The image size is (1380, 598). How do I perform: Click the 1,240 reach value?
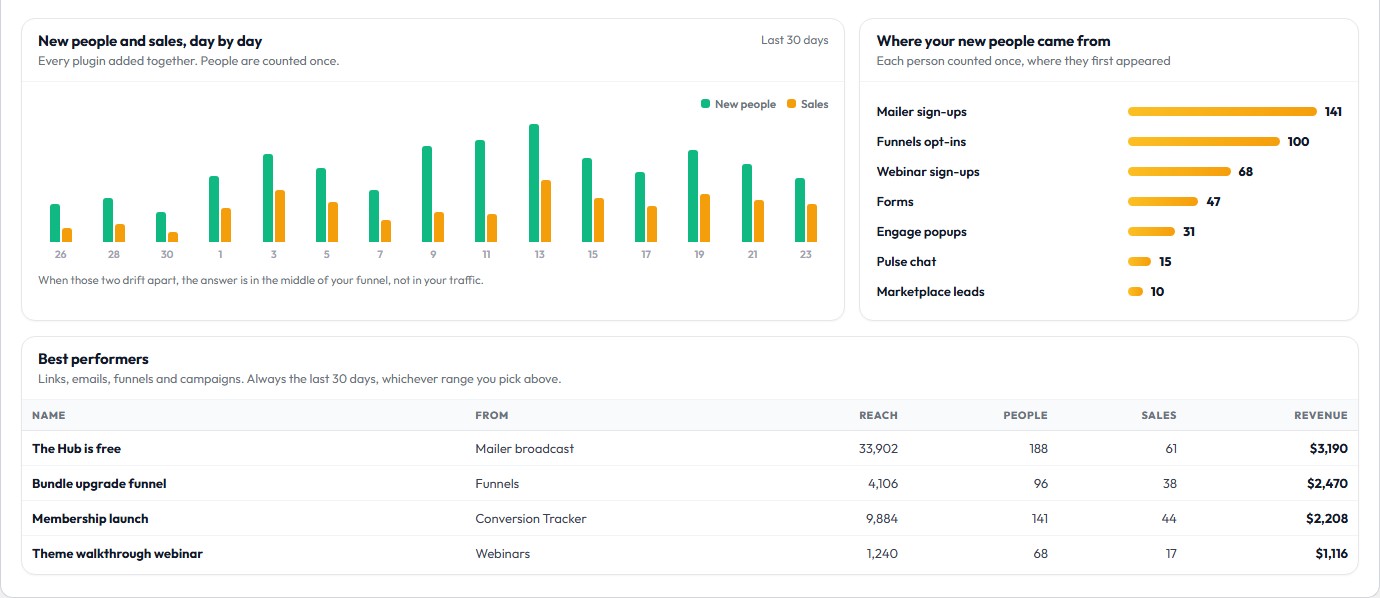882,554
